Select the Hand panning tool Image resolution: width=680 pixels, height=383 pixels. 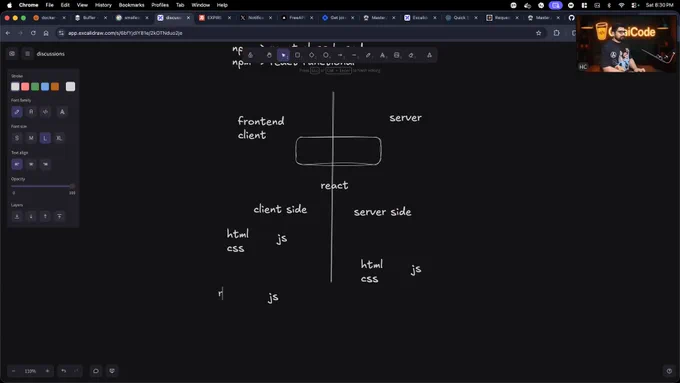269,55
